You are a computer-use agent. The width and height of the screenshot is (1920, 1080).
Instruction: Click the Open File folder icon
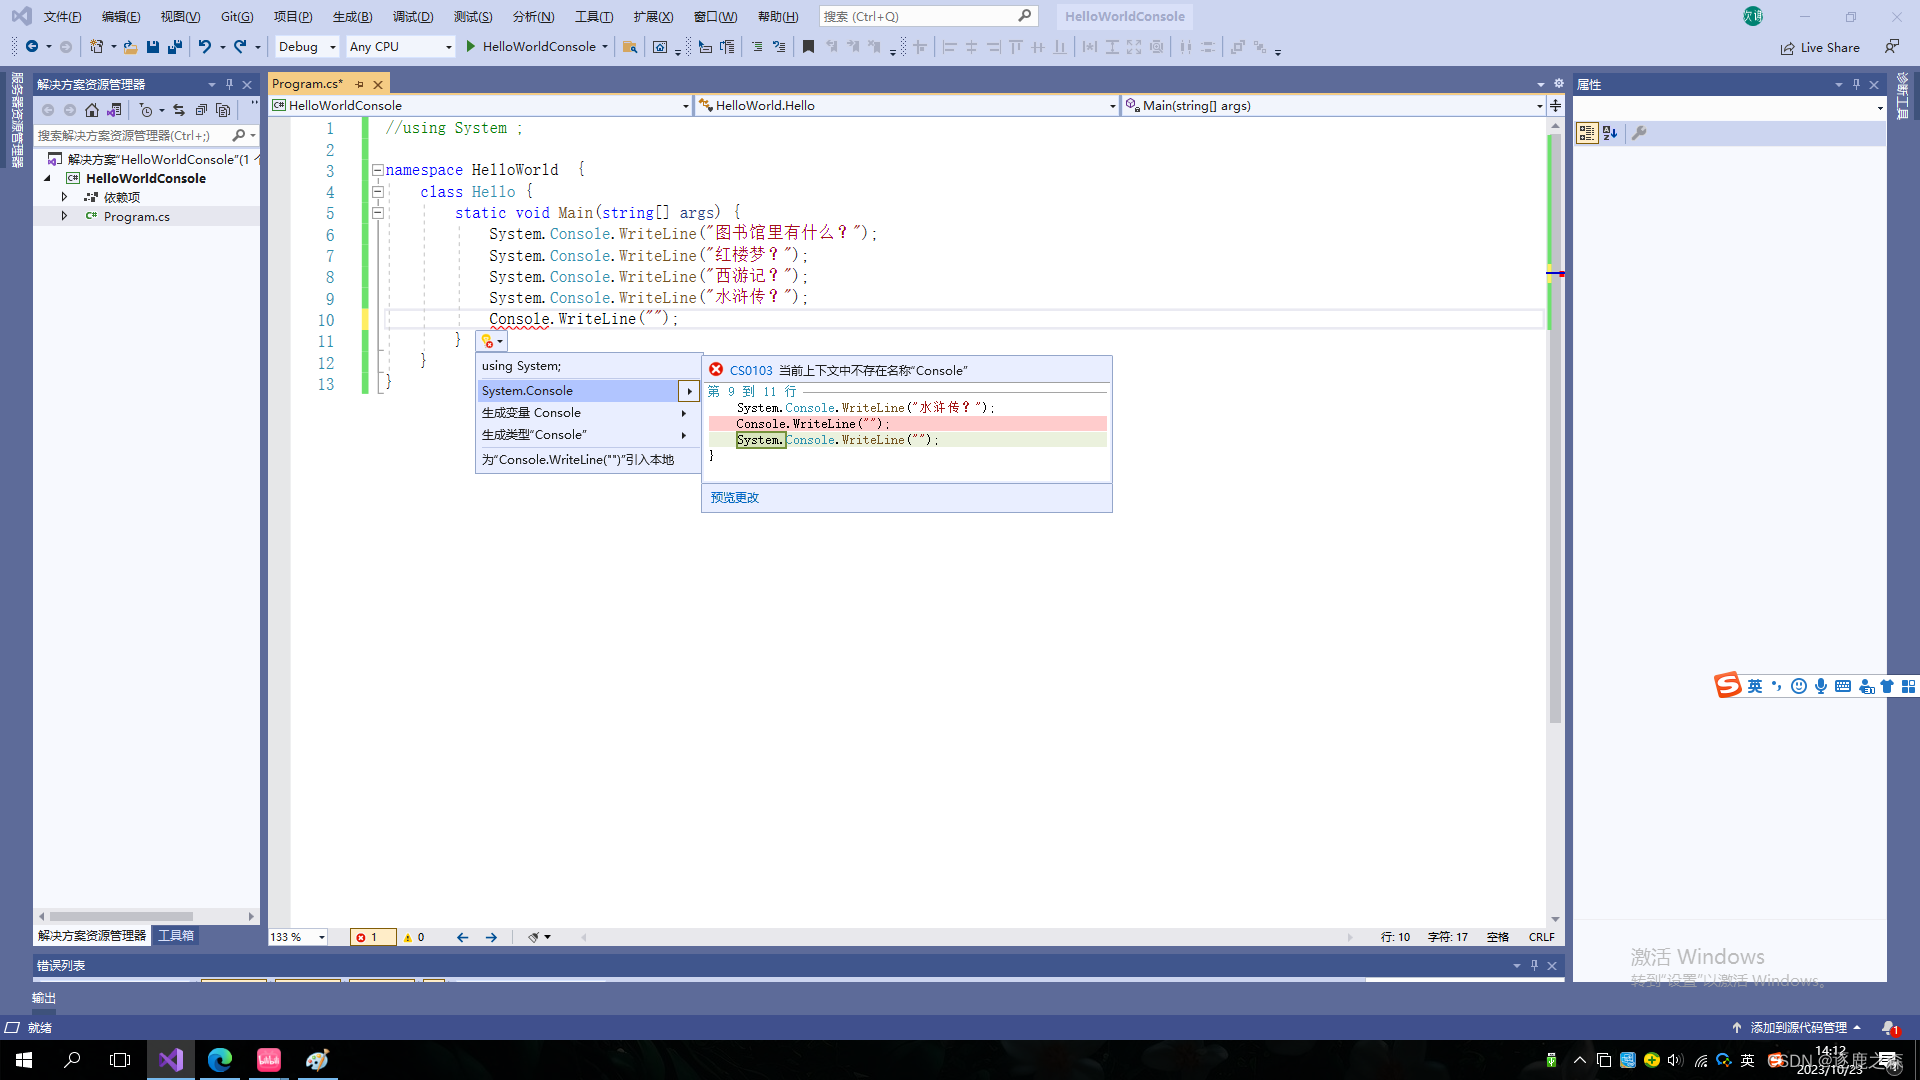point(130,46)
